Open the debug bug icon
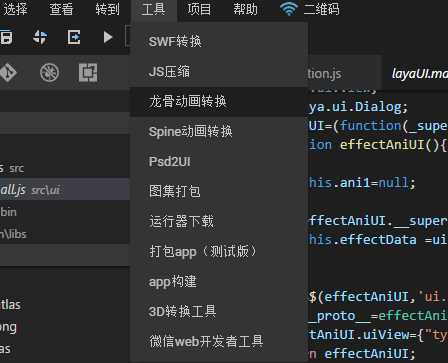Viewport: 448px width, 363px height. 50,72
